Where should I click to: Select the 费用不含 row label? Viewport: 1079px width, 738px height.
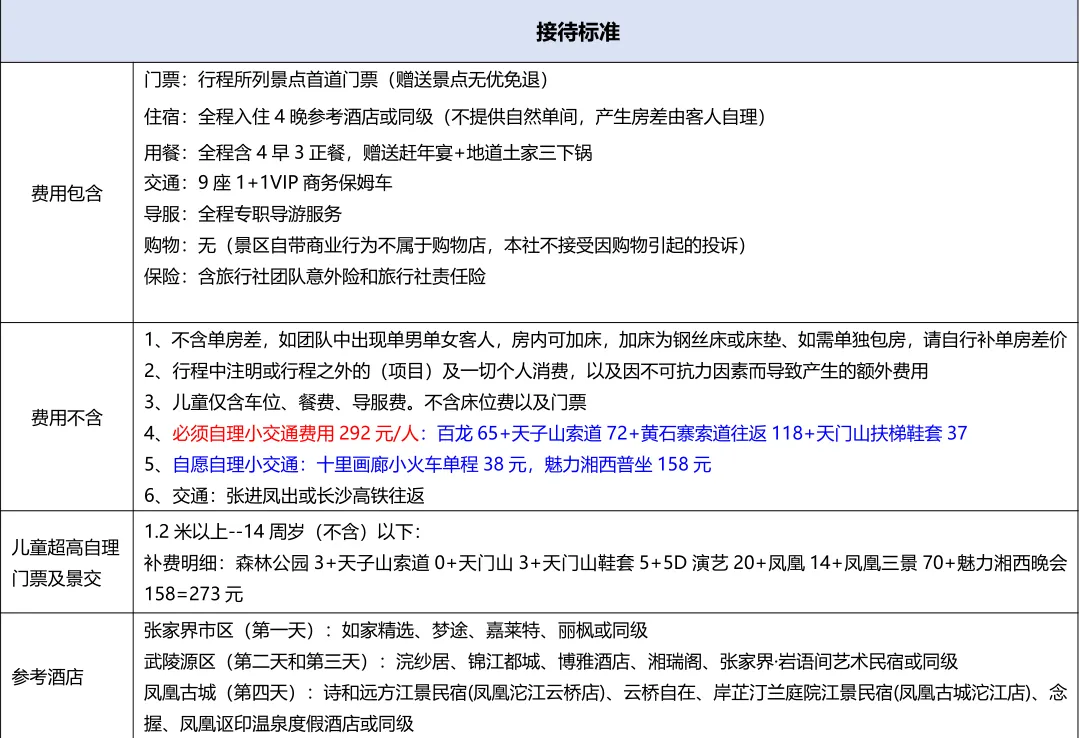[67, 417]
